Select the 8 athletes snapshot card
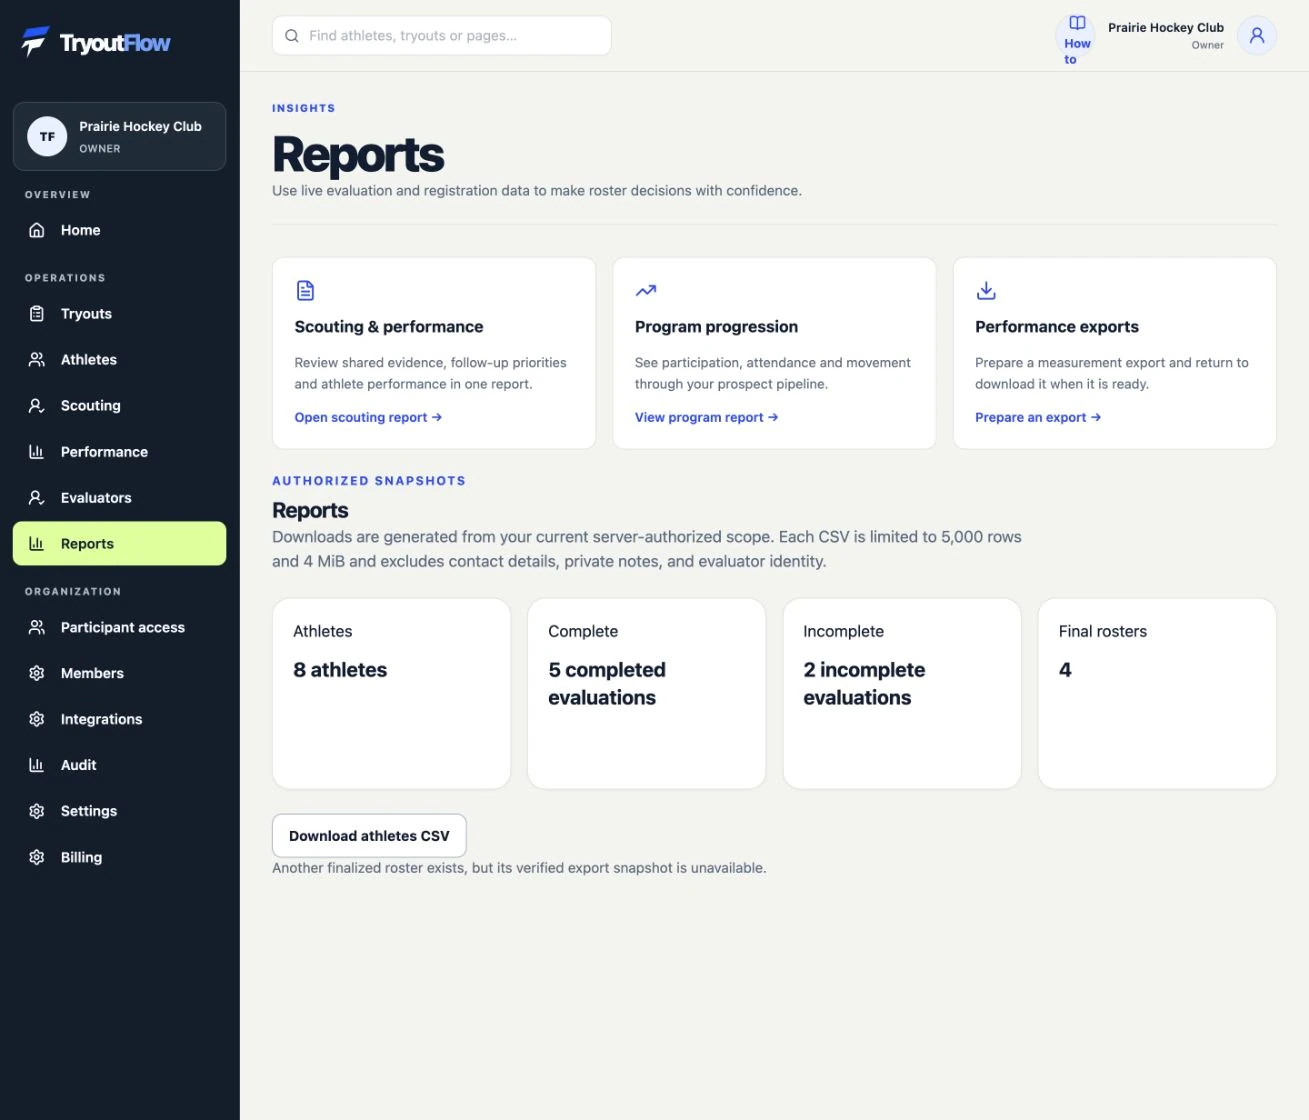Viewport: 1309px width, 1120px height. [391, 694]
